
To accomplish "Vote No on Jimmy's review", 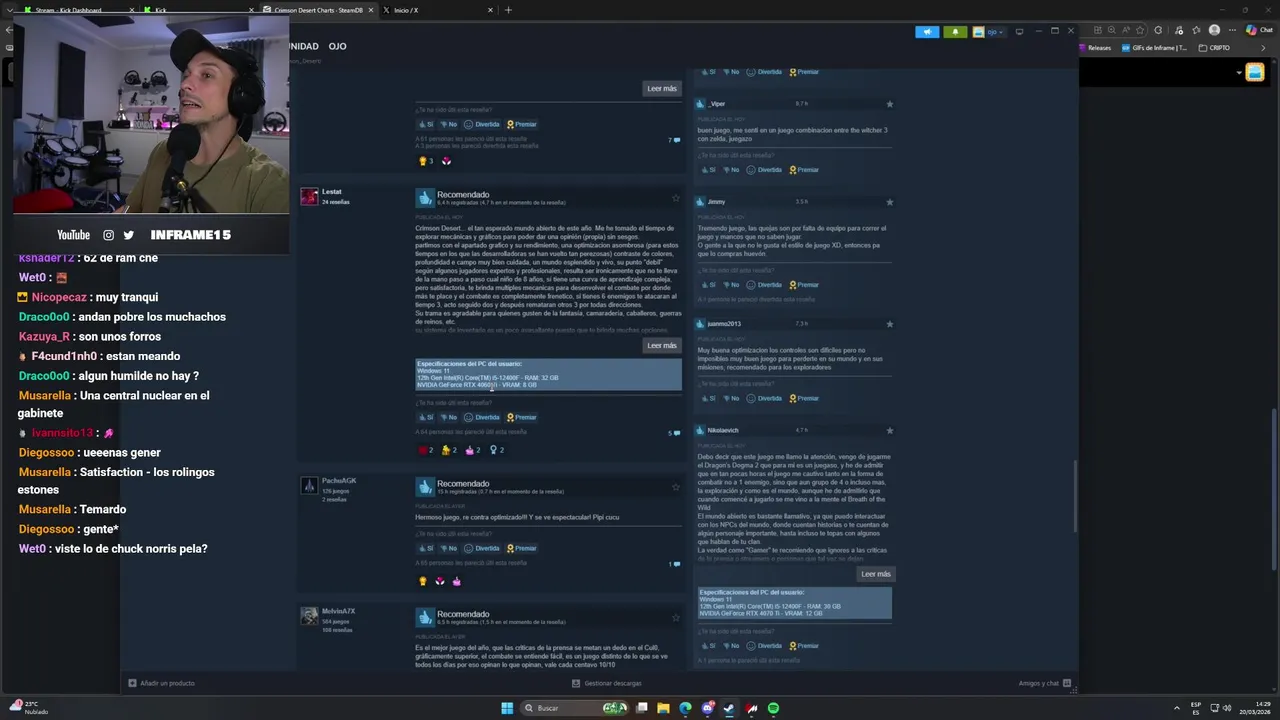I will [x=730, y=285].
